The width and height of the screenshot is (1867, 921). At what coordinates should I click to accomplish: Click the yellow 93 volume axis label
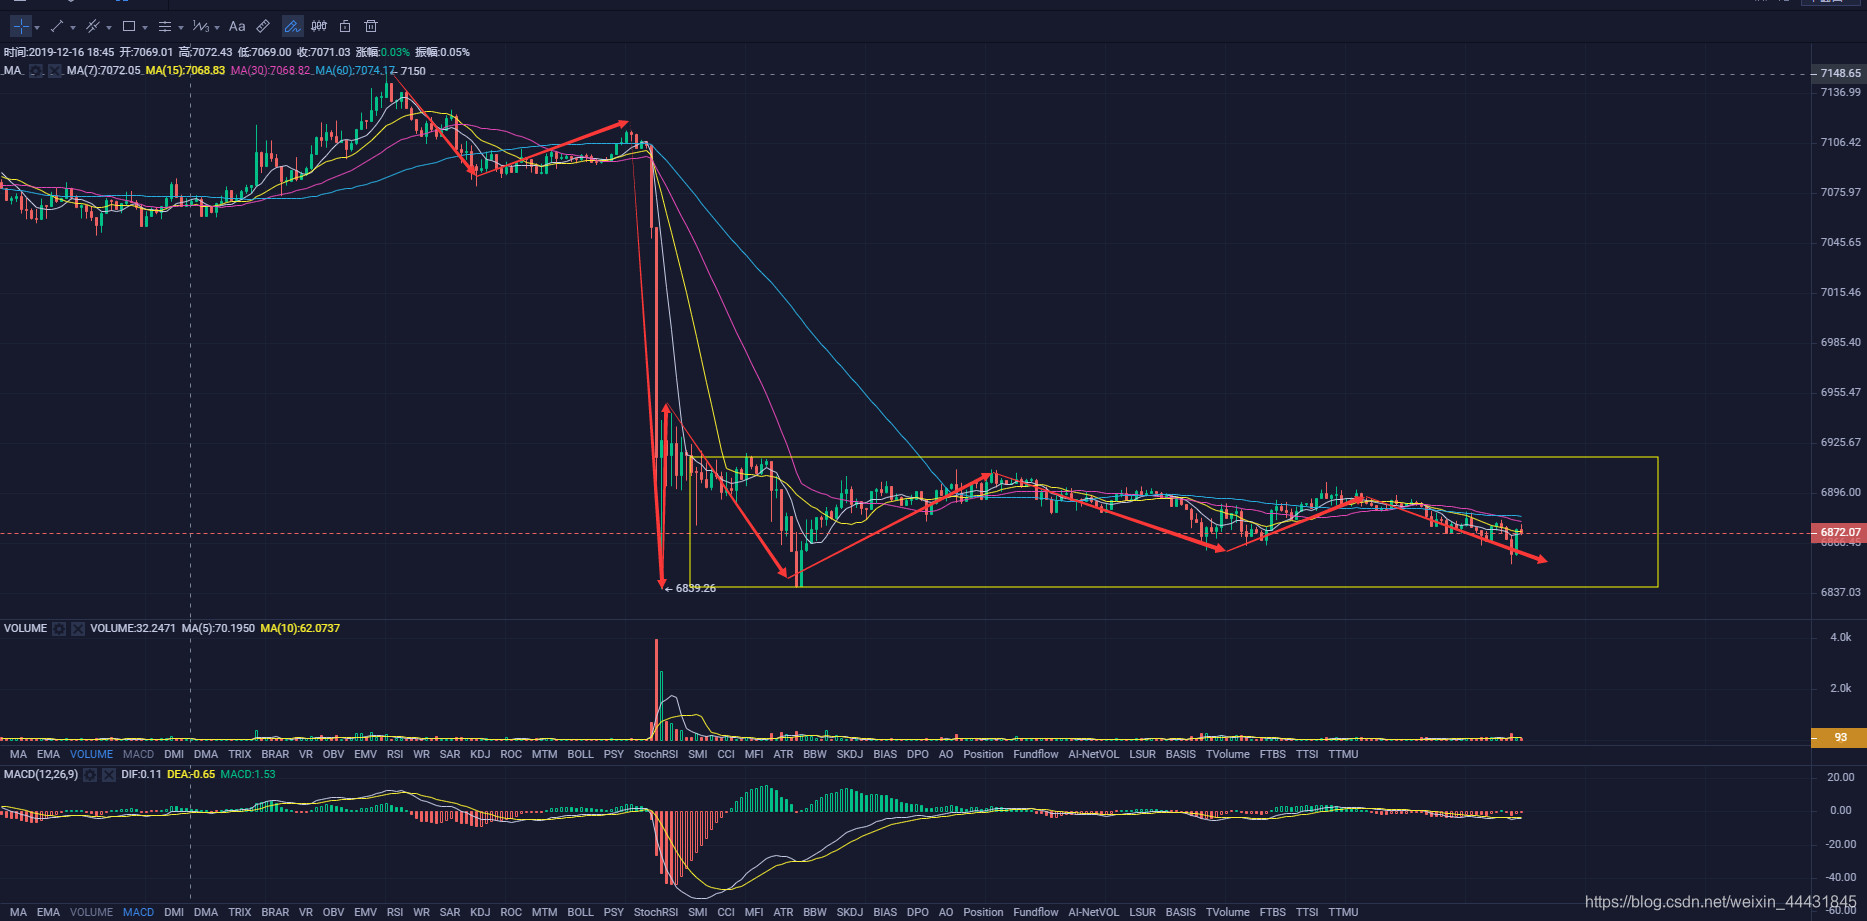[1839, 738]
